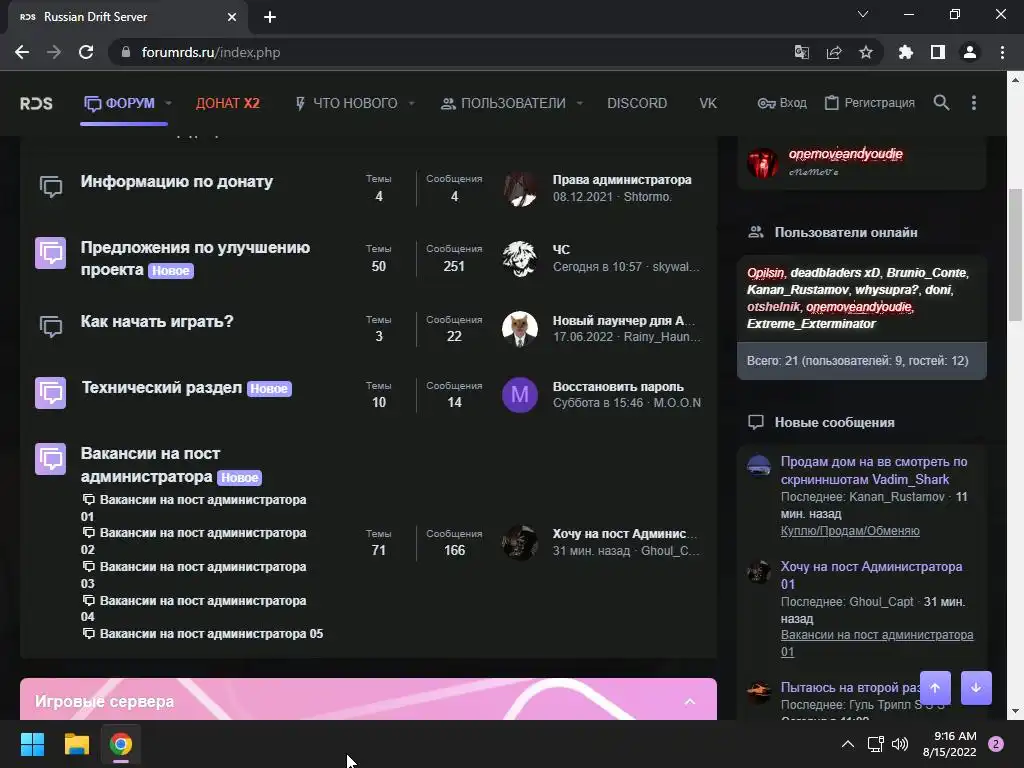Screen dimensions: 1024x768
Task: Open Вакансии на пост администратора 05 subforum
Action: pyautogui.click(x=211, y=633)
